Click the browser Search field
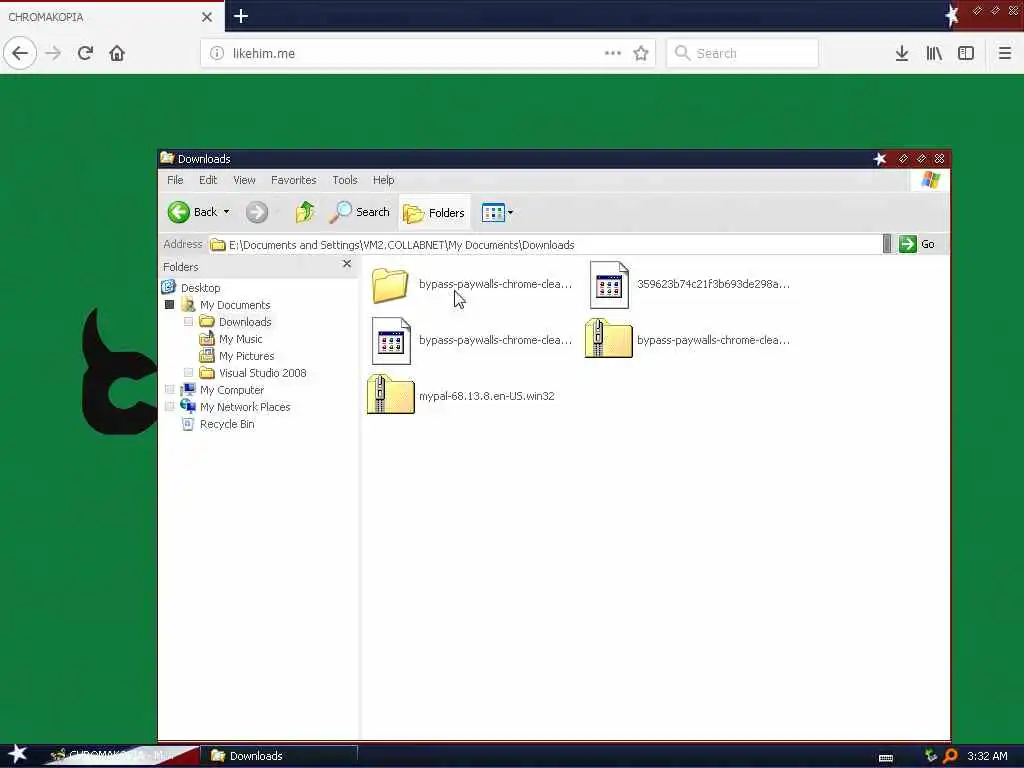 click(743, 53)
